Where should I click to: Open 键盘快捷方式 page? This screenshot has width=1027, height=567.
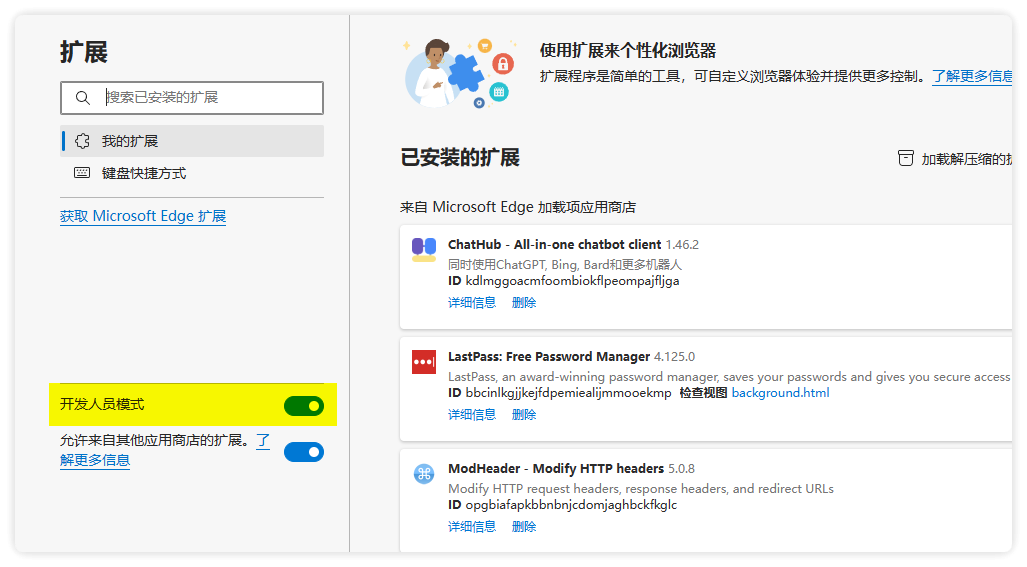[192, 173]
